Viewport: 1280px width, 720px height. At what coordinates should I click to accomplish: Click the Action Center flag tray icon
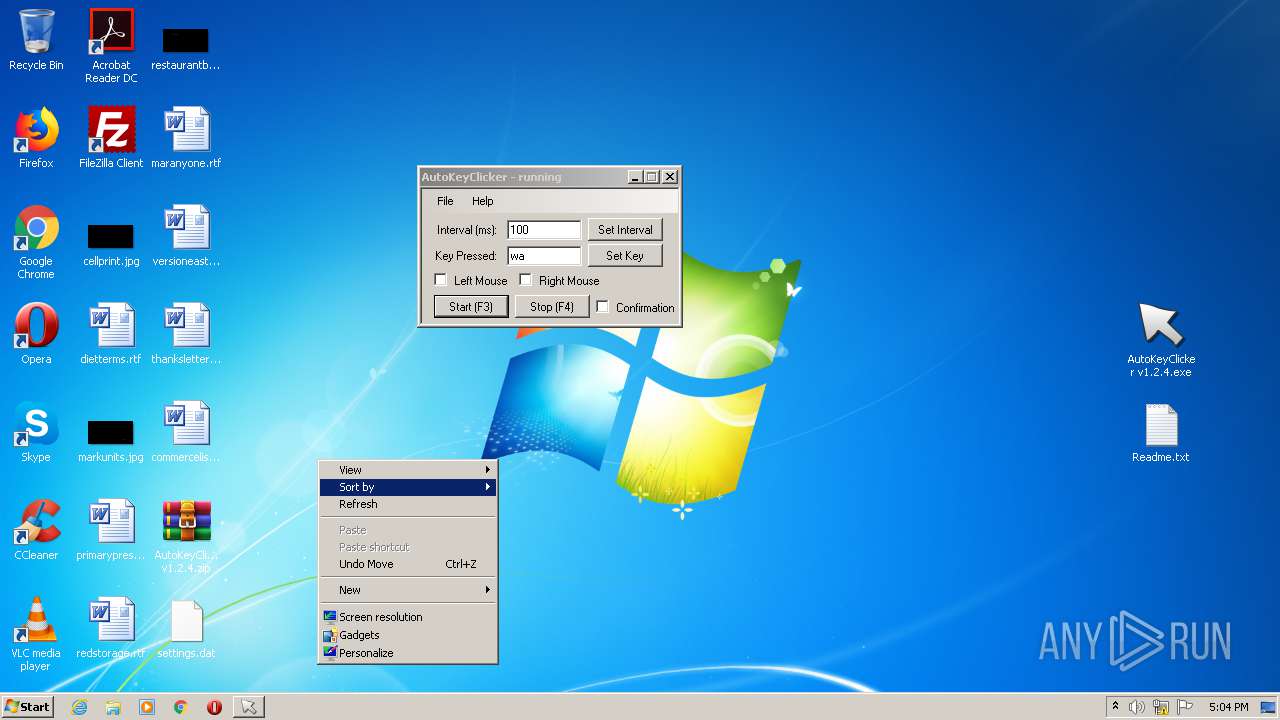1185,707
